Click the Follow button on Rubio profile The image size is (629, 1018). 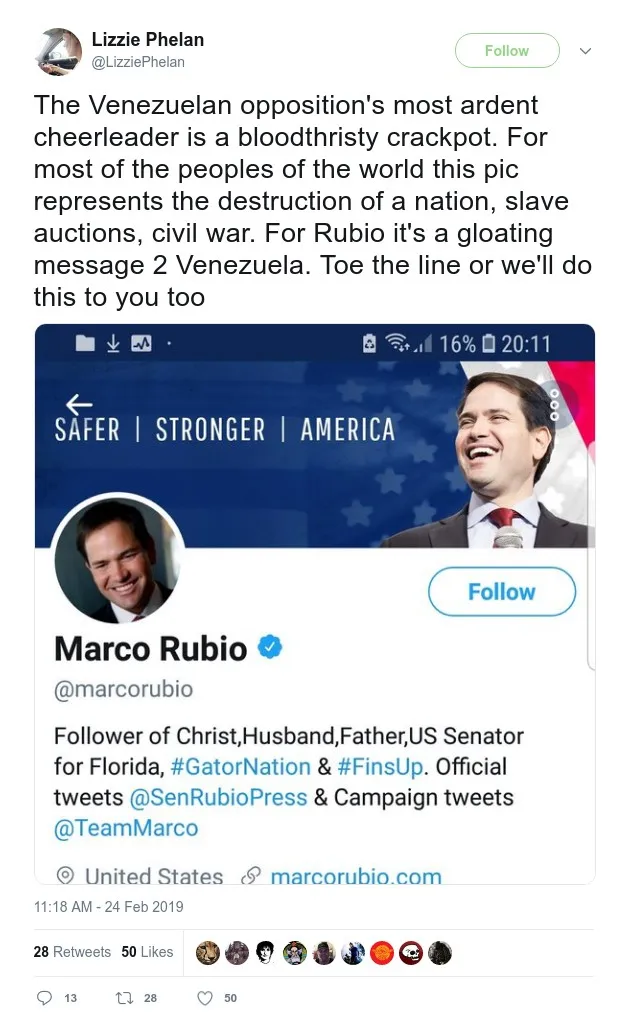(501, 592)
